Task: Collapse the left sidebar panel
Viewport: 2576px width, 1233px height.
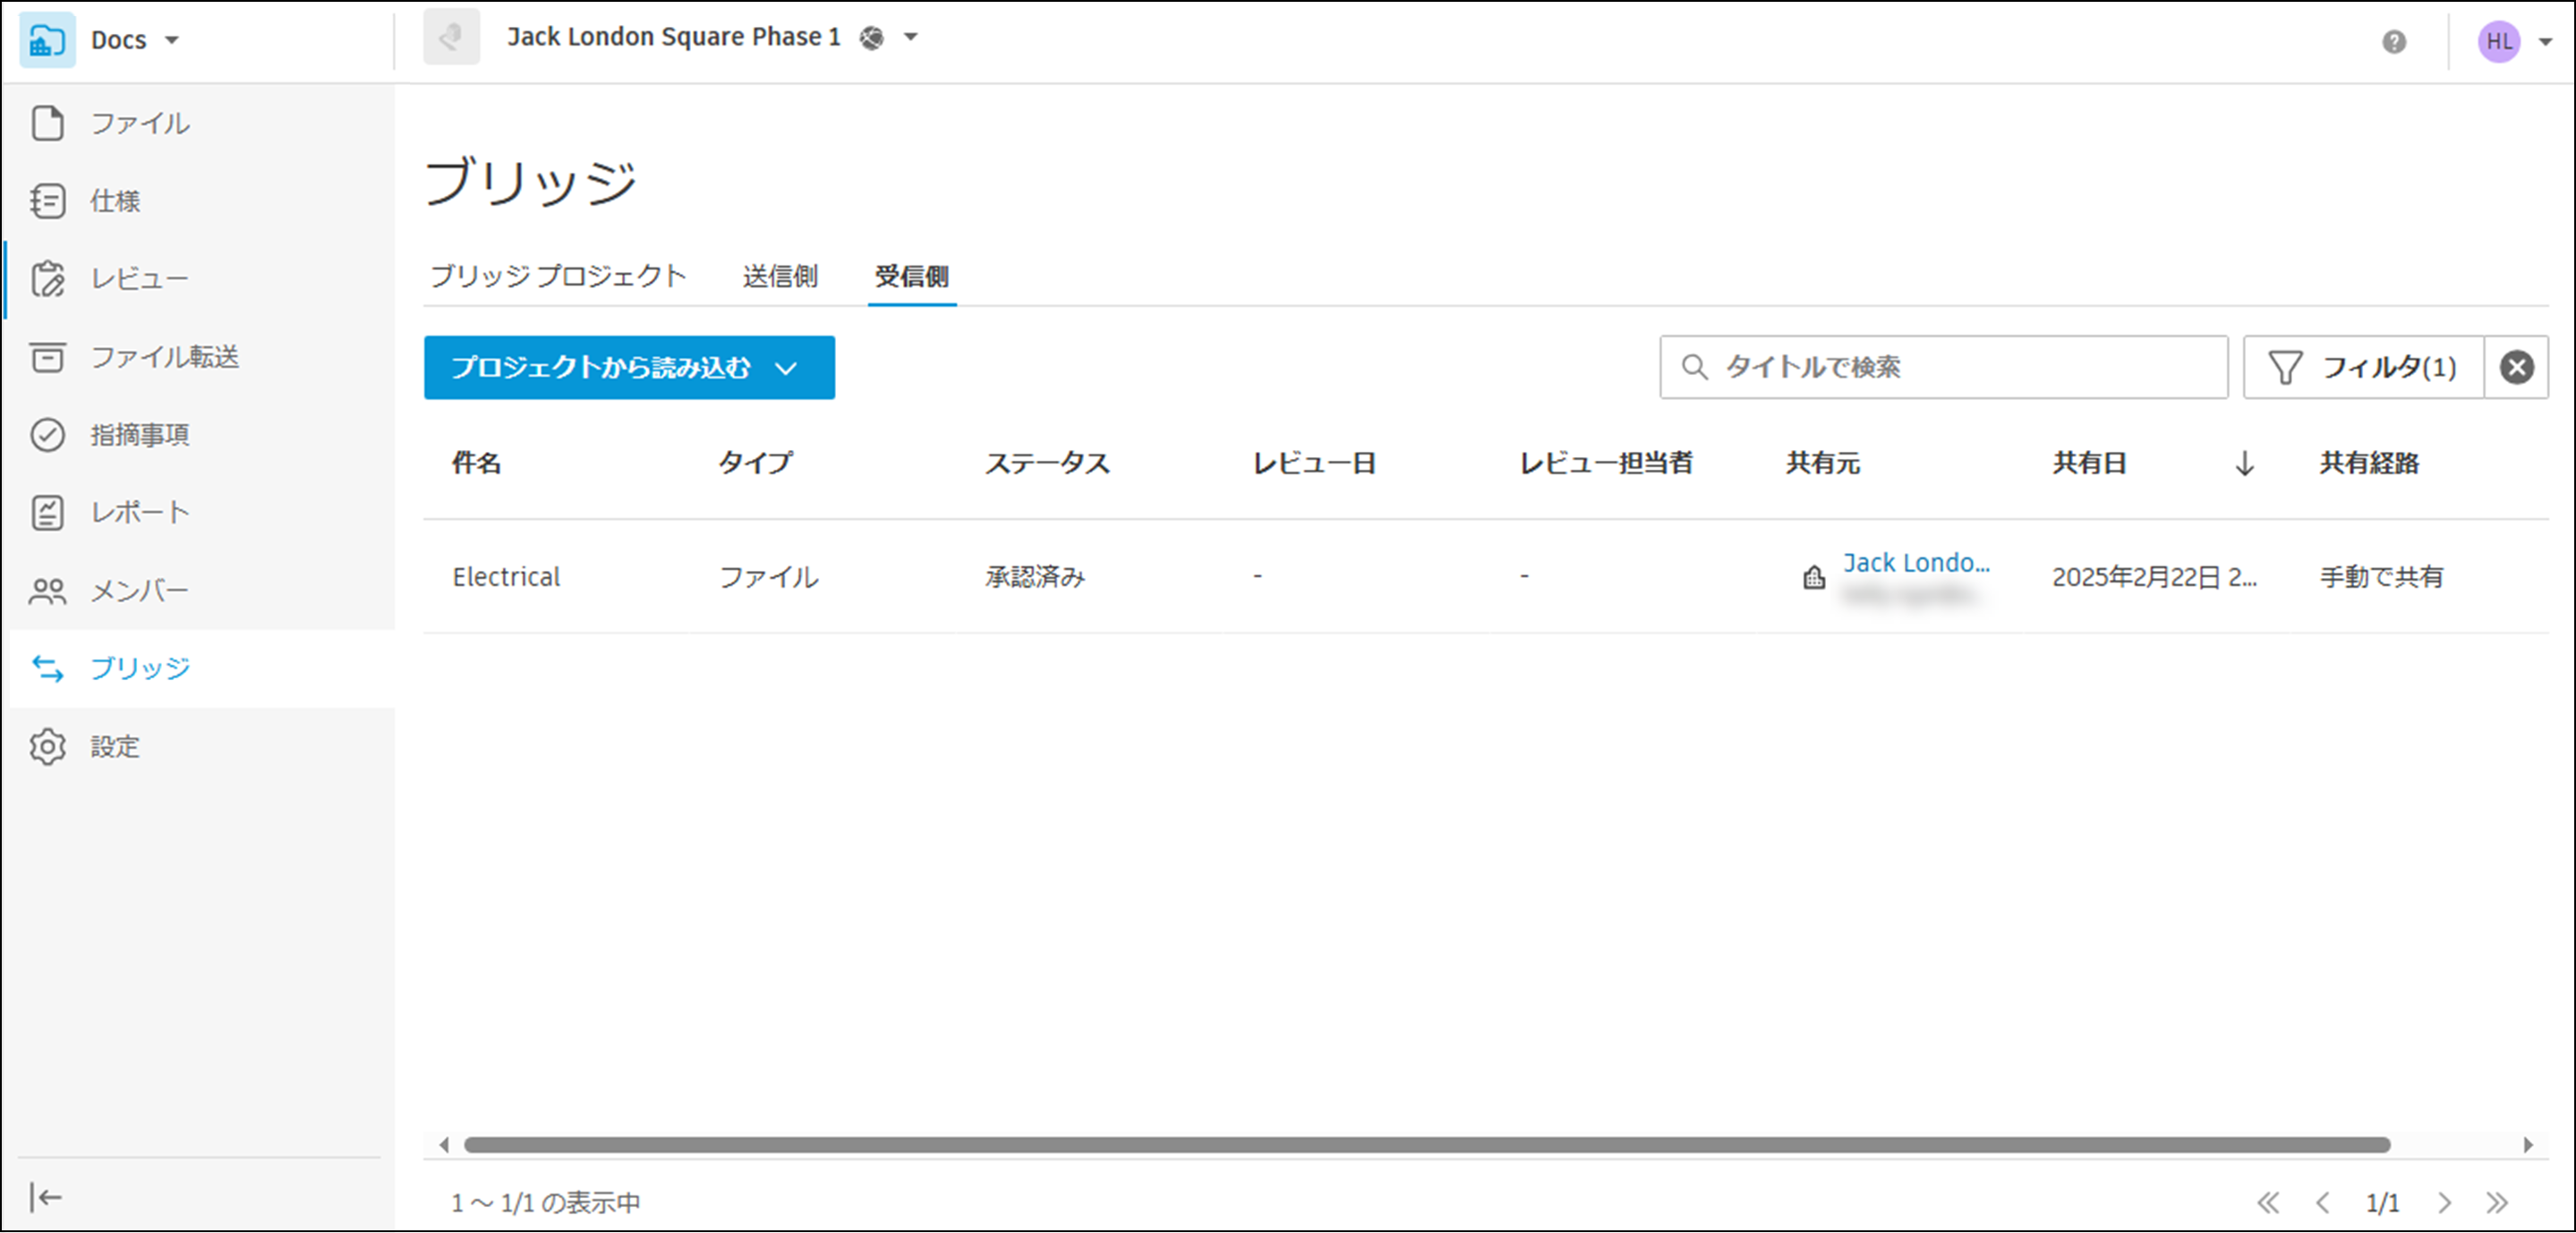Action: click(46, 1196)
